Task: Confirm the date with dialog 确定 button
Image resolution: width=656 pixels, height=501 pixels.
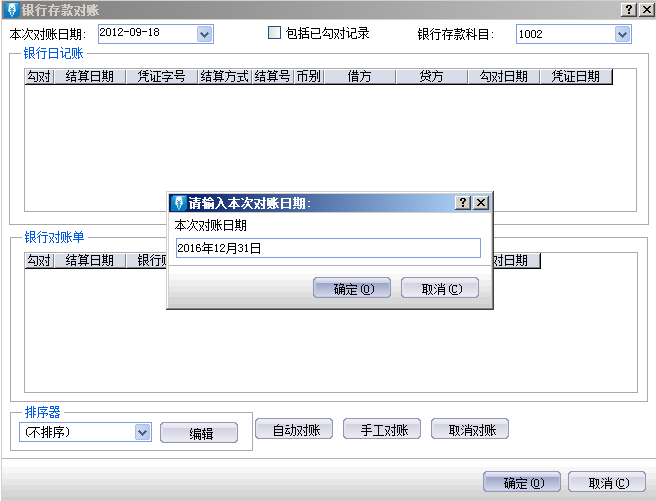Action: (352, 288)
